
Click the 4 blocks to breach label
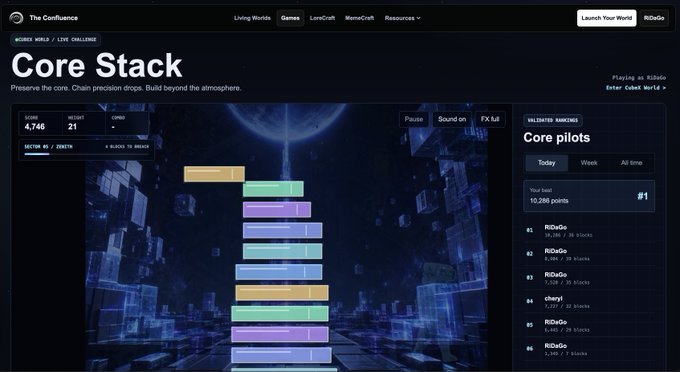[x=127, y=147]
